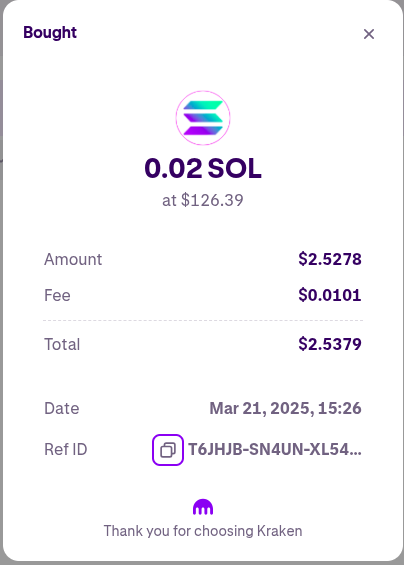Close the Bought receipt dialog
The height and width of the screenshot is (565, 404).
pyautogui.click(x=369, y=34)
